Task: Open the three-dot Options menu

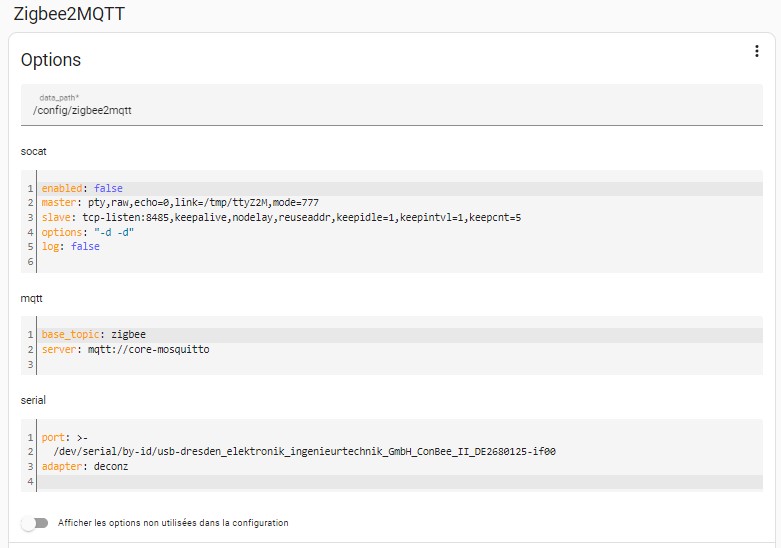Action: click(x=756, y=51)
